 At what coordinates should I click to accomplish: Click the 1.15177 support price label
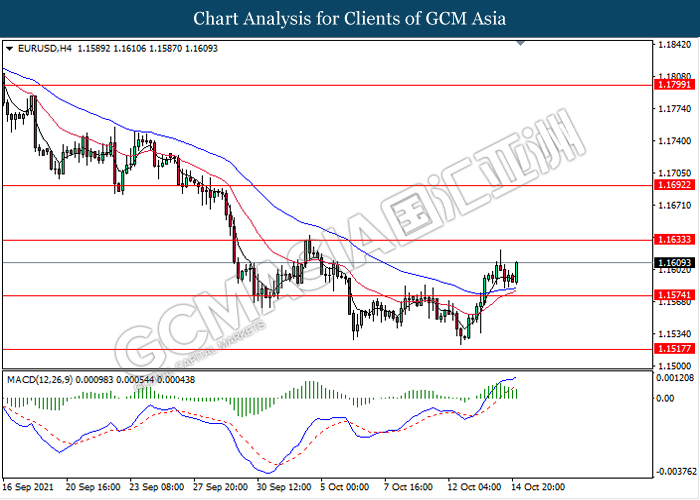[675, 348]
